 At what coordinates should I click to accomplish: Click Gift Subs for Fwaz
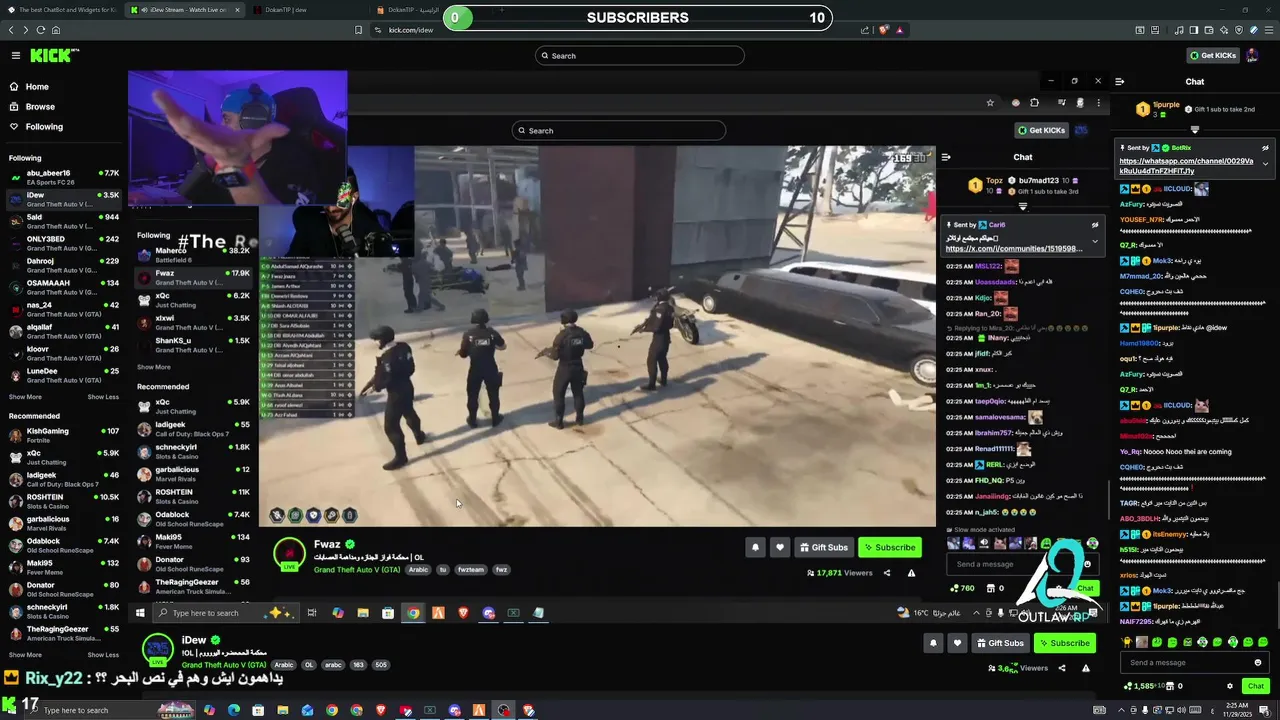pyautogui.click(x=823, y=547)
